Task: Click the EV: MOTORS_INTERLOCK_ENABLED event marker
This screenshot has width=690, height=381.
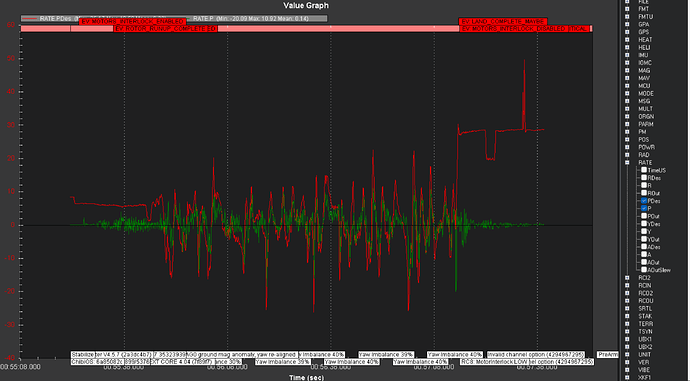Action: tap(132, 22)
